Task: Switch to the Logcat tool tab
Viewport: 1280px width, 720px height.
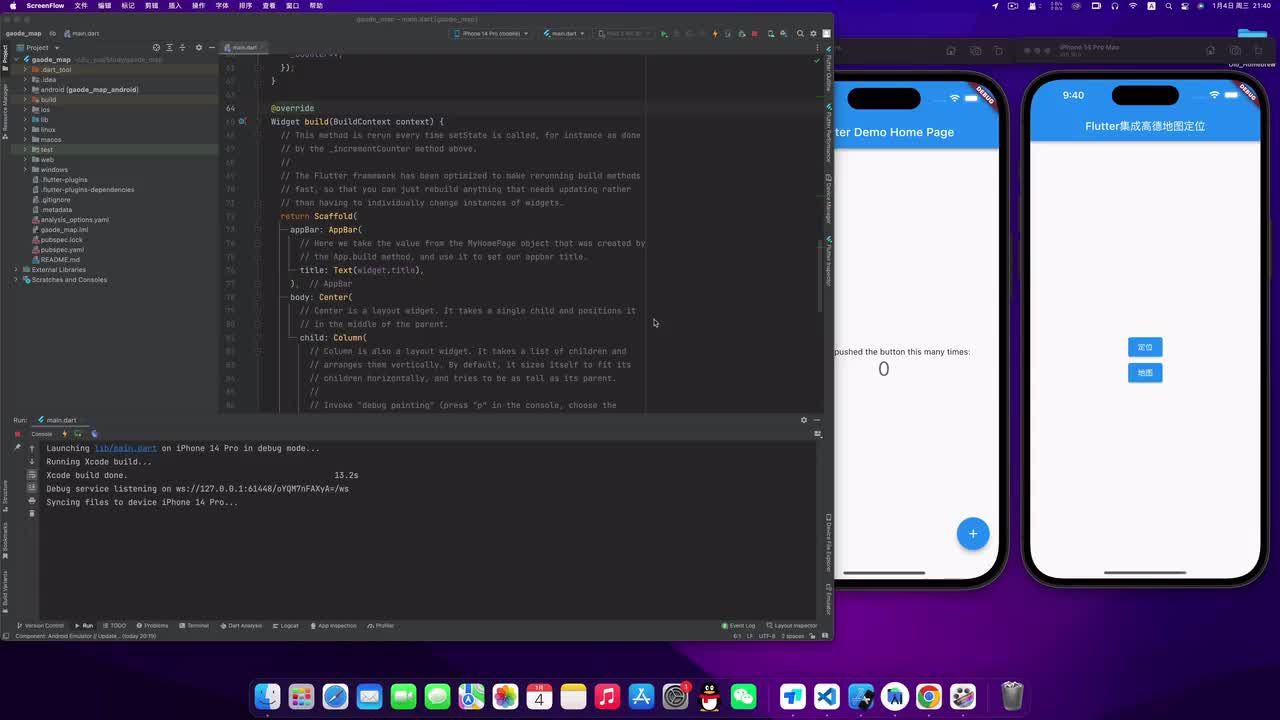Action: point(286,626)
